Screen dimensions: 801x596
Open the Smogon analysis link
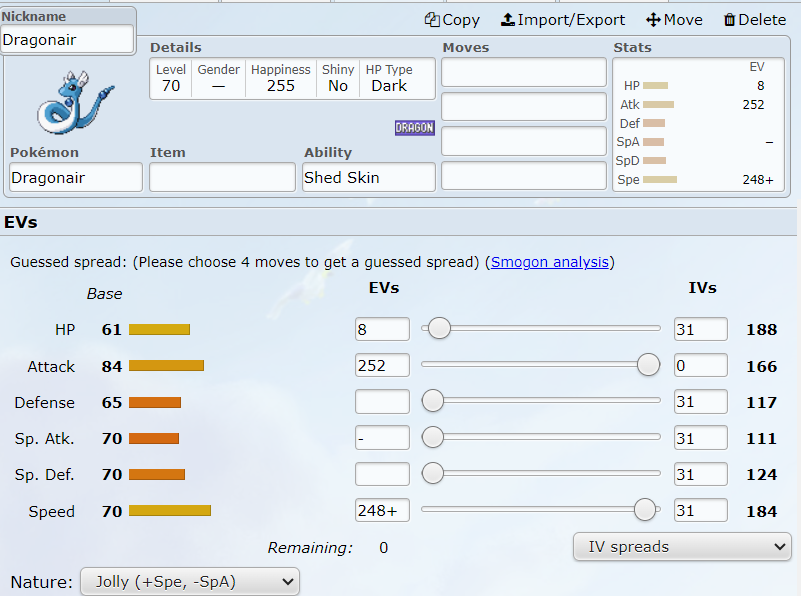point(549,262)
